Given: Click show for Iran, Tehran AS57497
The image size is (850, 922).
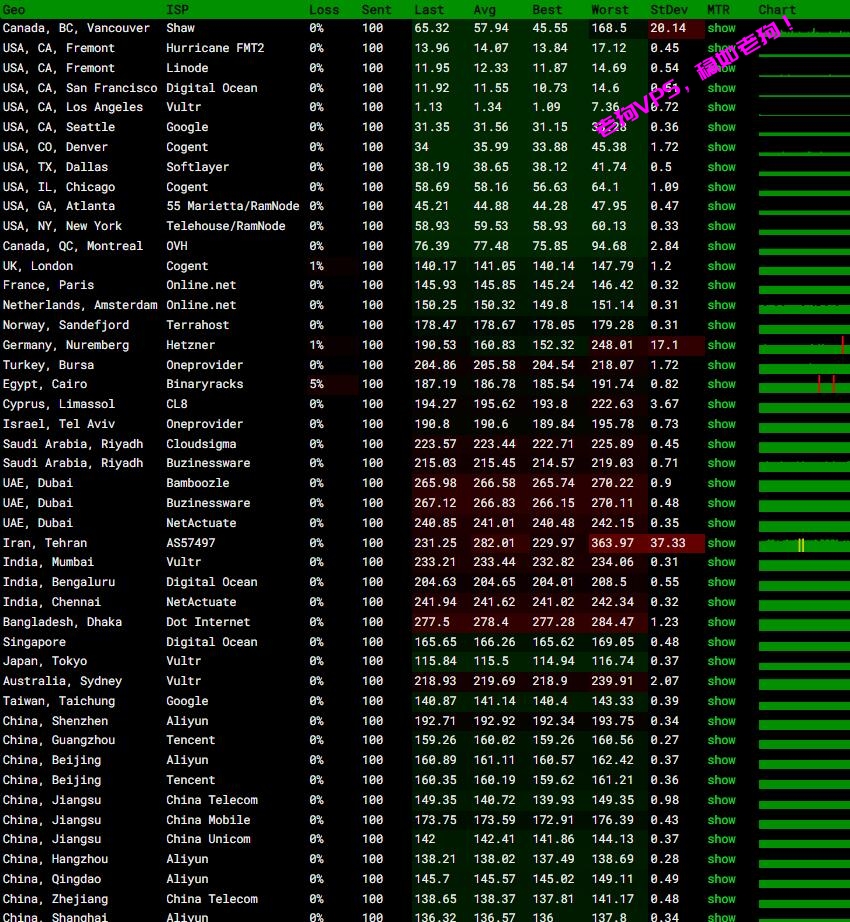Looking at the screenshot, I should tap(721, 543).
